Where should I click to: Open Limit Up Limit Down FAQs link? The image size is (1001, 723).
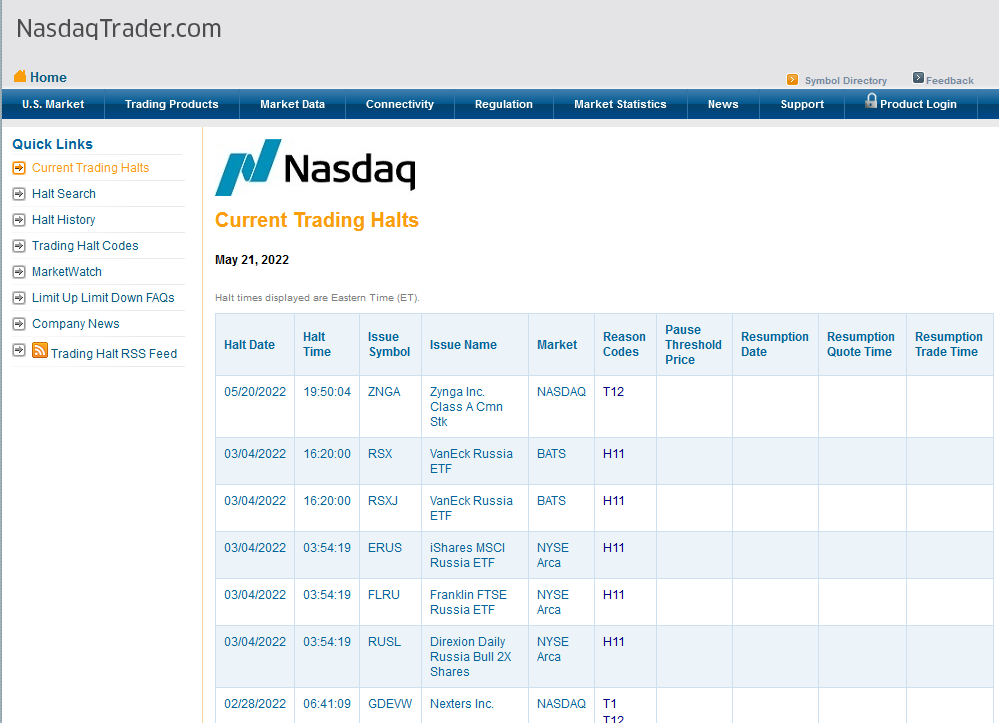[x=103, y=298]
